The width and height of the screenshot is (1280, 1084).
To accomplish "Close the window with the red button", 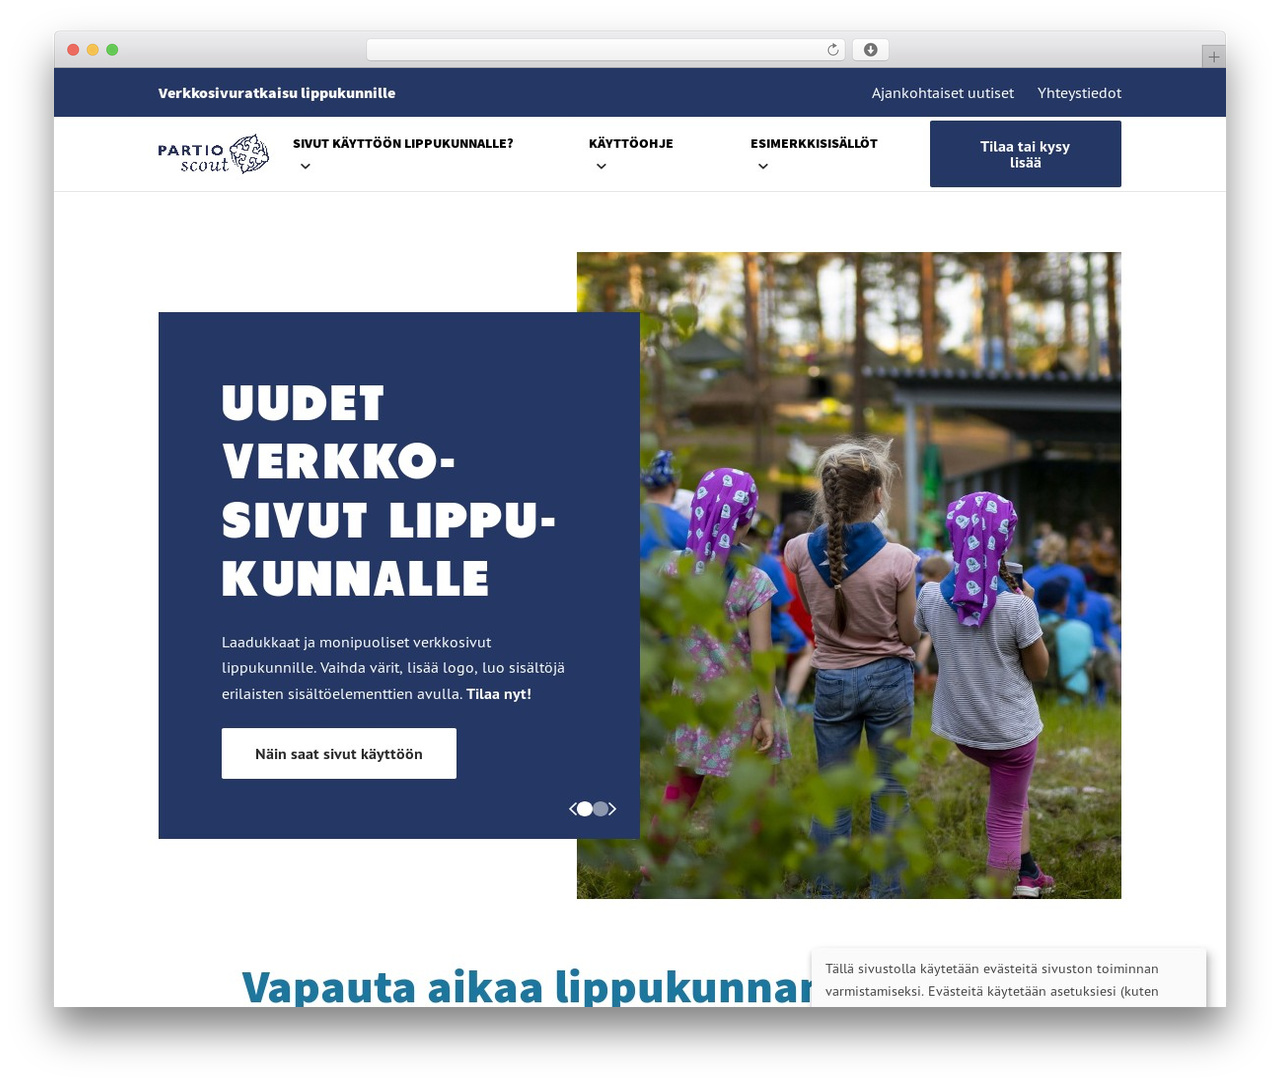I will pyautogui.click(x=73, y=50).
